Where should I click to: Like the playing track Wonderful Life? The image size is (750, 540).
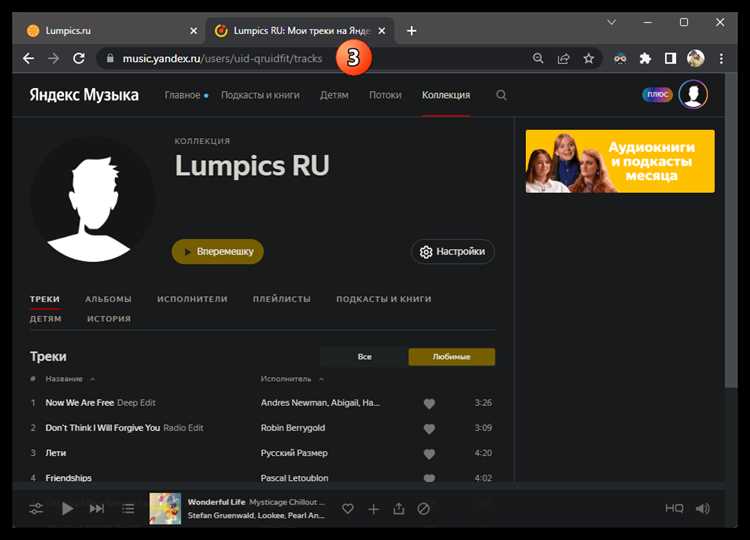(348, 509)
